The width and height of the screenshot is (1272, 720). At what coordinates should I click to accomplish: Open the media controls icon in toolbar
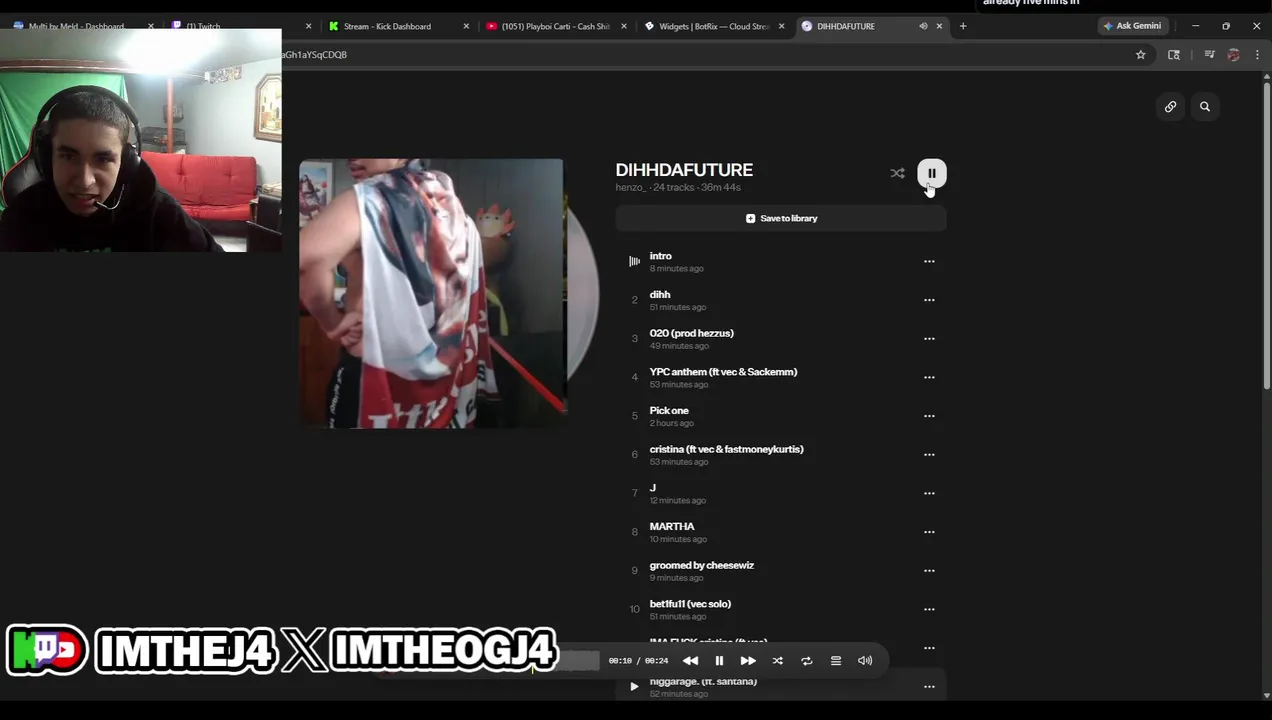click(x=1209, y=55)
